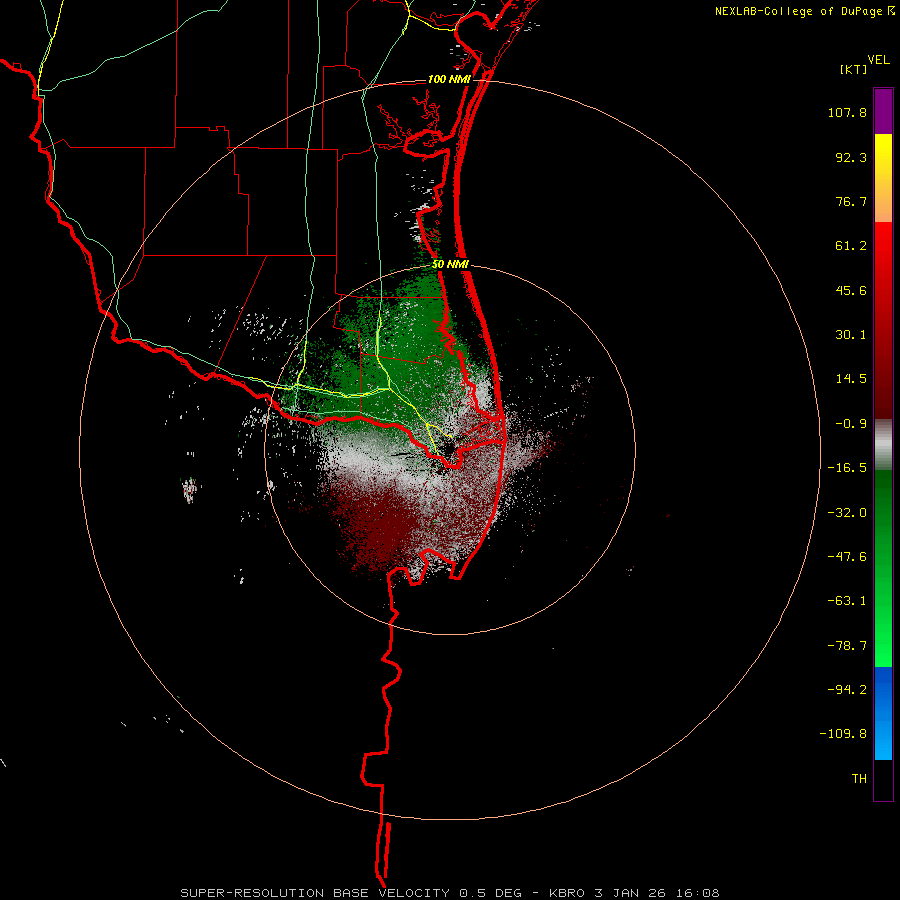The height and width of the screenshot is (900, 900).
Task: Pick the black TH segment of the velocity scale
Action: [x=883, y=779]
